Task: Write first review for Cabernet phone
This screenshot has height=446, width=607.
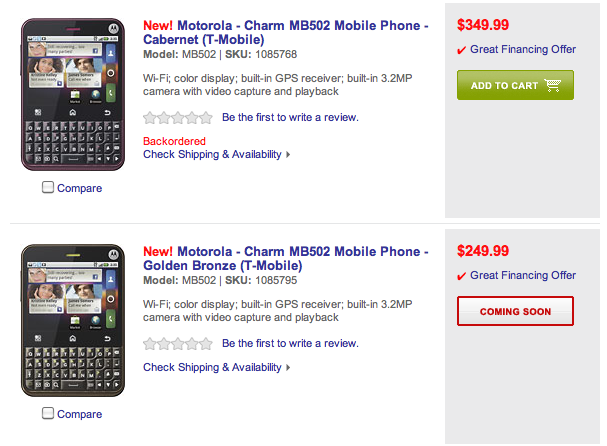Action: point(290,117)
